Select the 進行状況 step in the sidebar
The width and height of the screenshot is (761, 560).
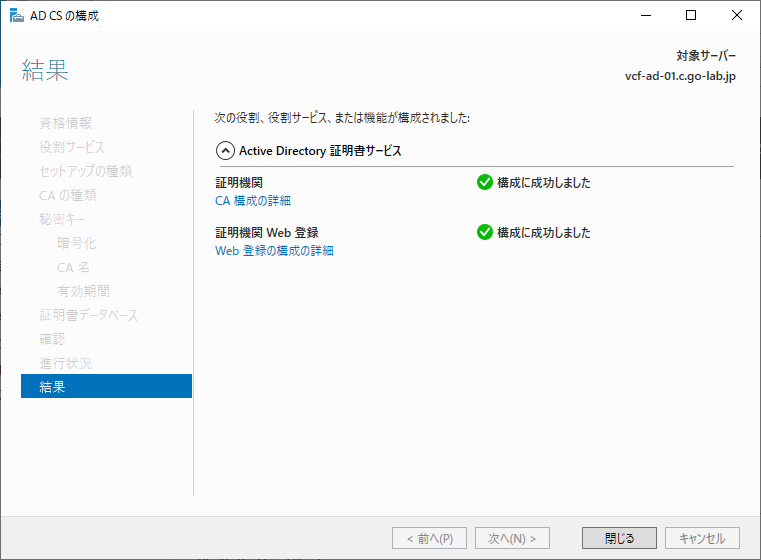(x=66, y=363)
